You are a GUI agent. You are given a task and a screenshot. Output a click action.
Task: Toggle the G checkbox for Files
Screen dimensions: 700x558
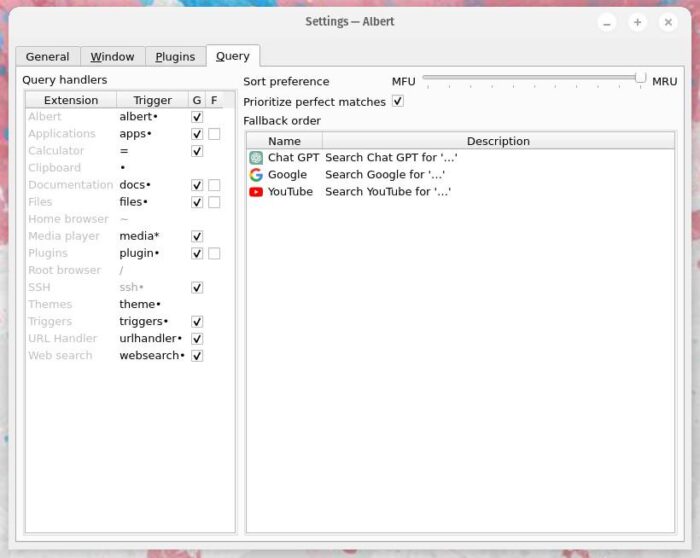coord(197,202)
